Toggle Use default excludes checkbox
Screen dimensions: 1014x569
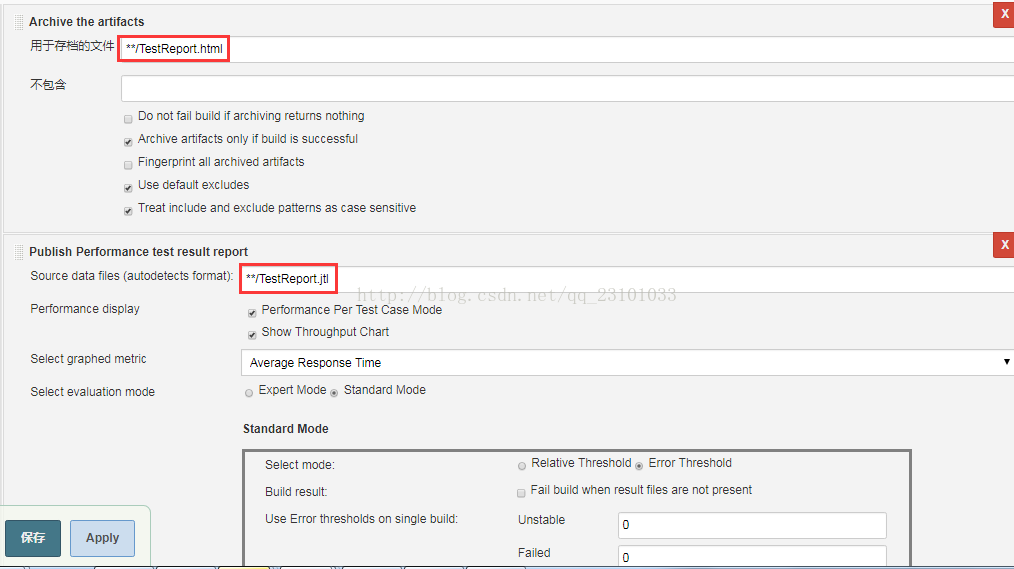click(x=128, y=188)
